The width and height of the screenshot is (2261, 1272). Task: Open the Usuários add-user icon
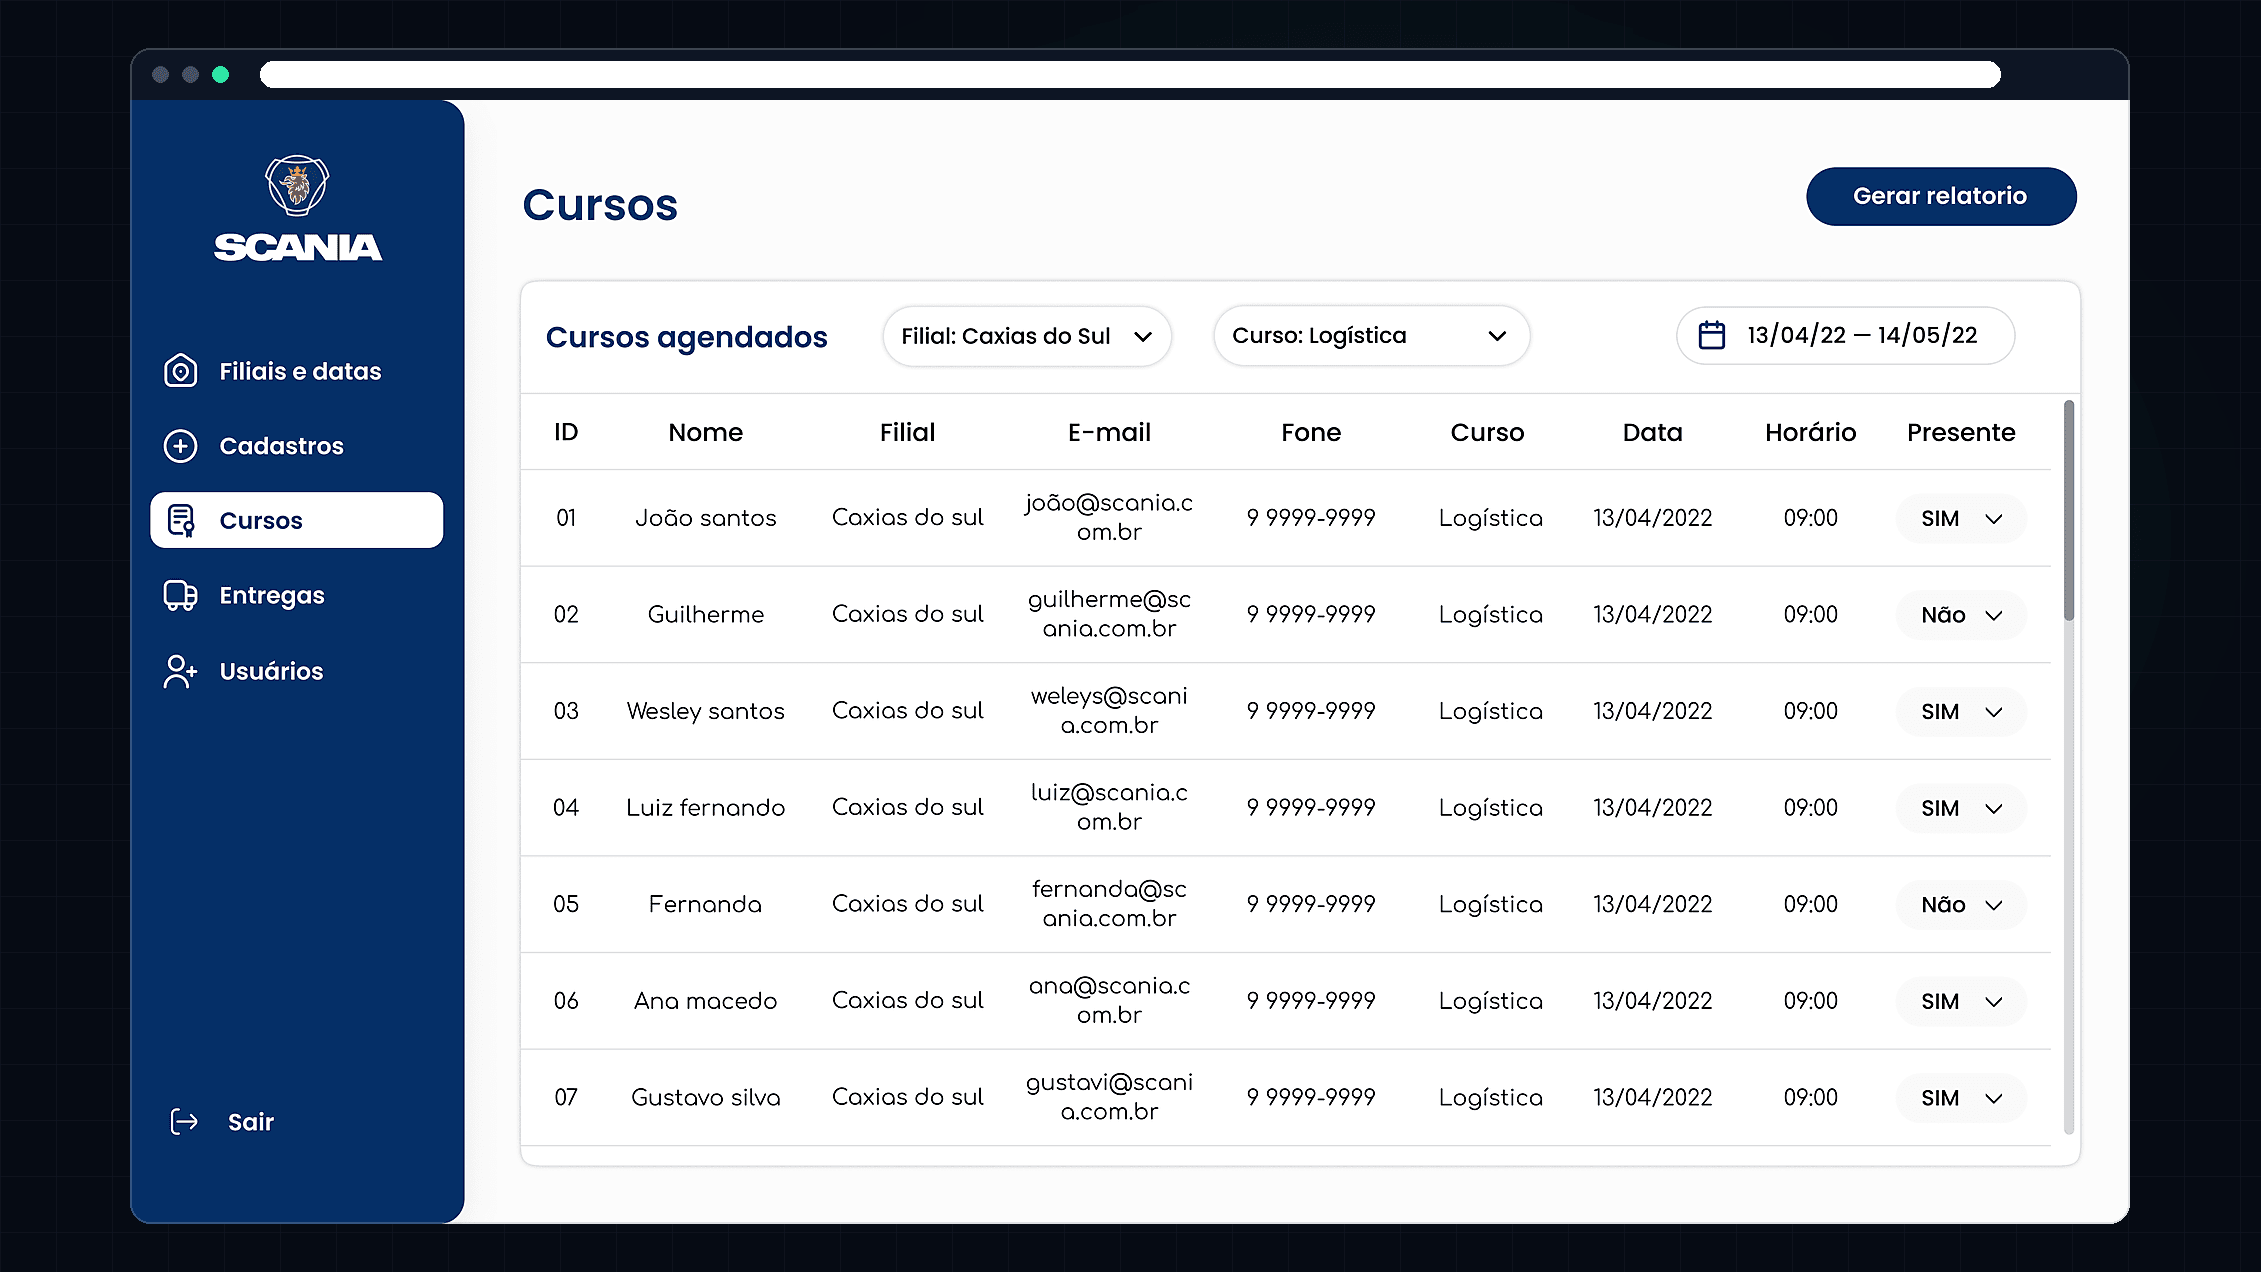click(x=180, y=671)
